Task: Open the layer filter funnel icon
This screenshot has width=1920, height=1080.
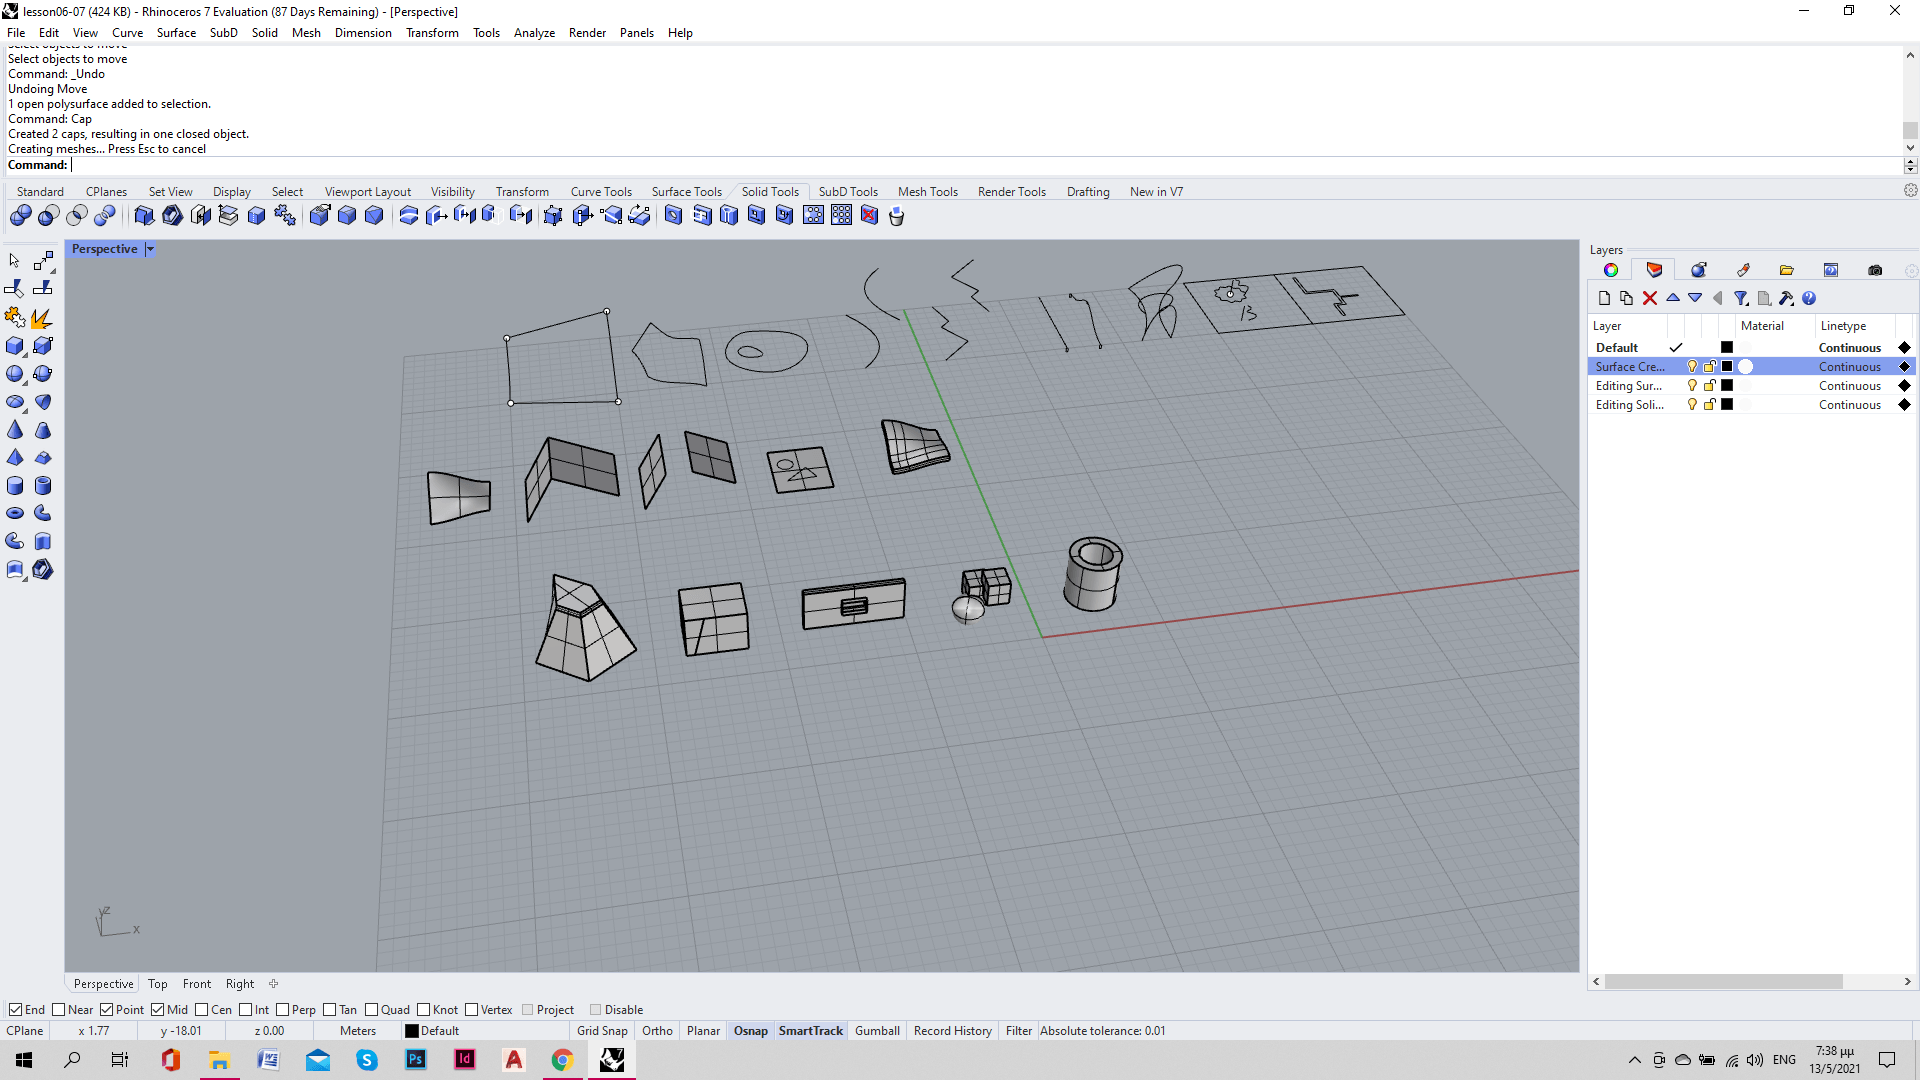Action: point(1741,298)
